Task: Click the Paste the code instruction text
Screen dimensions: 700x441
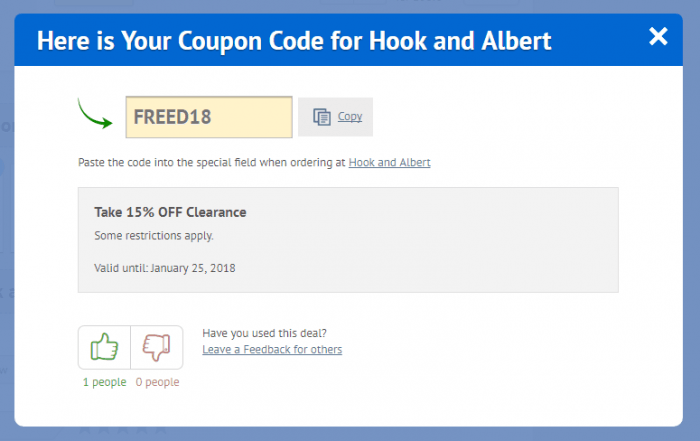Action: coord(212,162)
